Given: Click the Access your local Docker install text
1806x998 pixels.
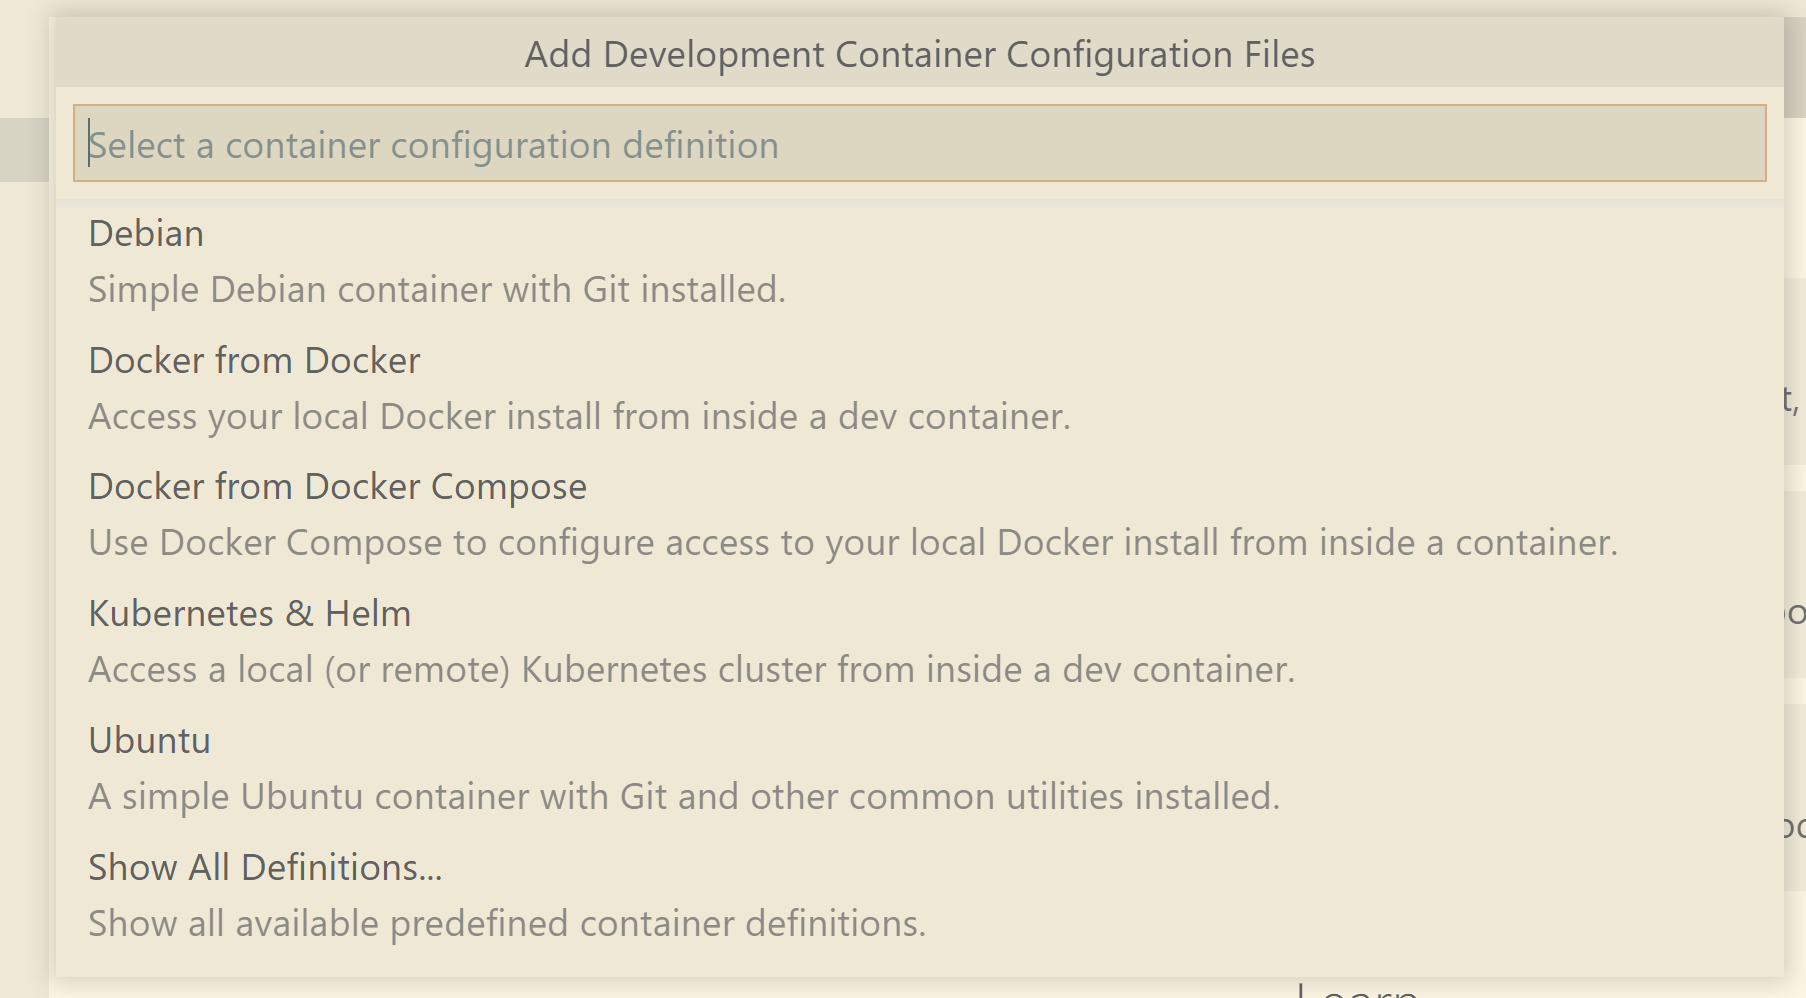Looking at the screenshot, I should tap(580, 417).
